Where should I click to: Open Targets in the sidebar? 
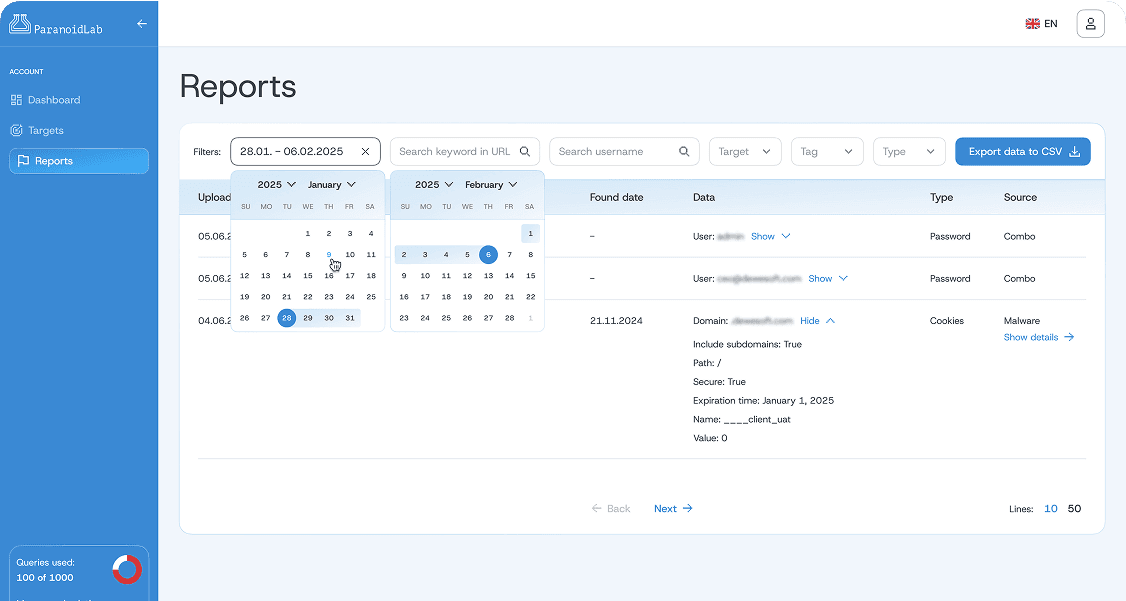(45, 130)
